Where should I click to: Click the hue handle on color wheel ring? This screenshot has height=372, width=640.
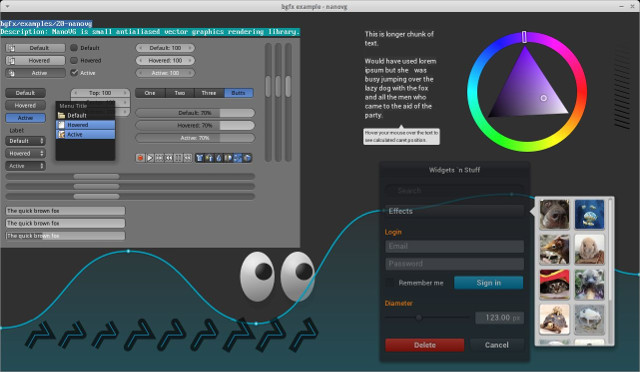[x=524, y=37]
